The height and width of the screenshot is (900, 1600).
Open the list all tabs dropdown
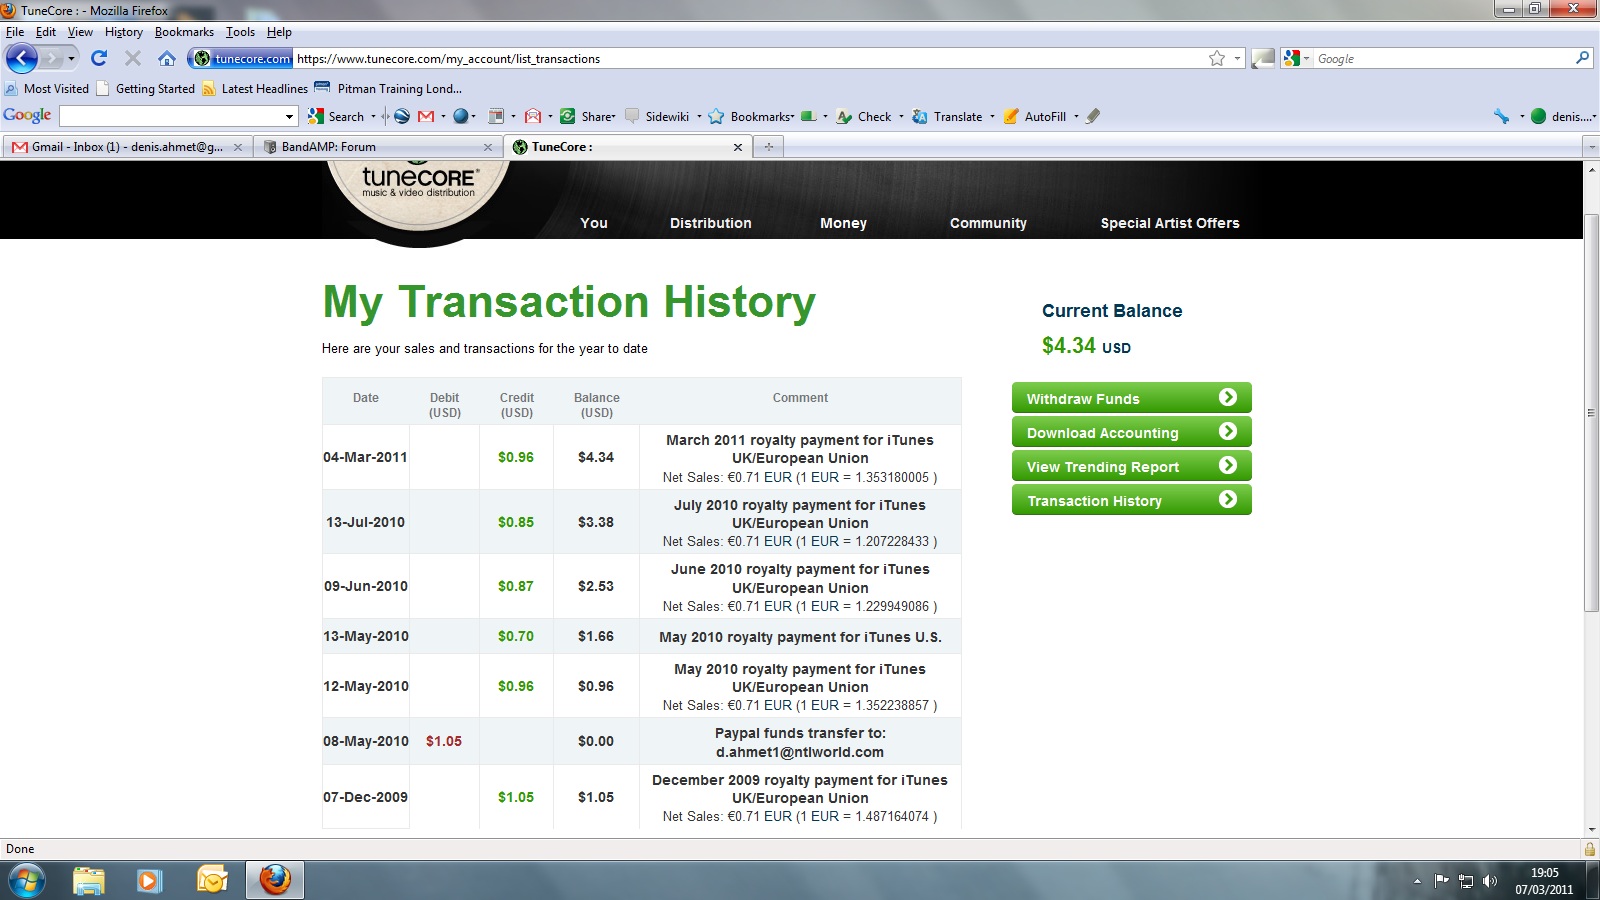tap(1591, 147)
